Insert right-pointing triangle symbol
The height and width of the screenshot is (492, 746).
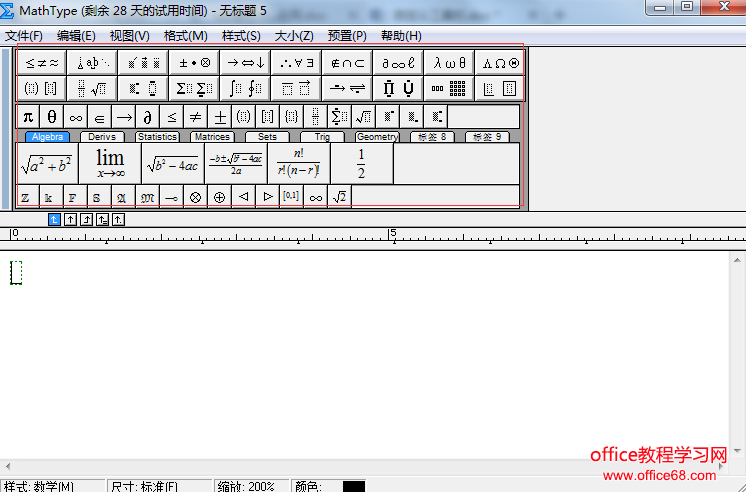point(267,197)
